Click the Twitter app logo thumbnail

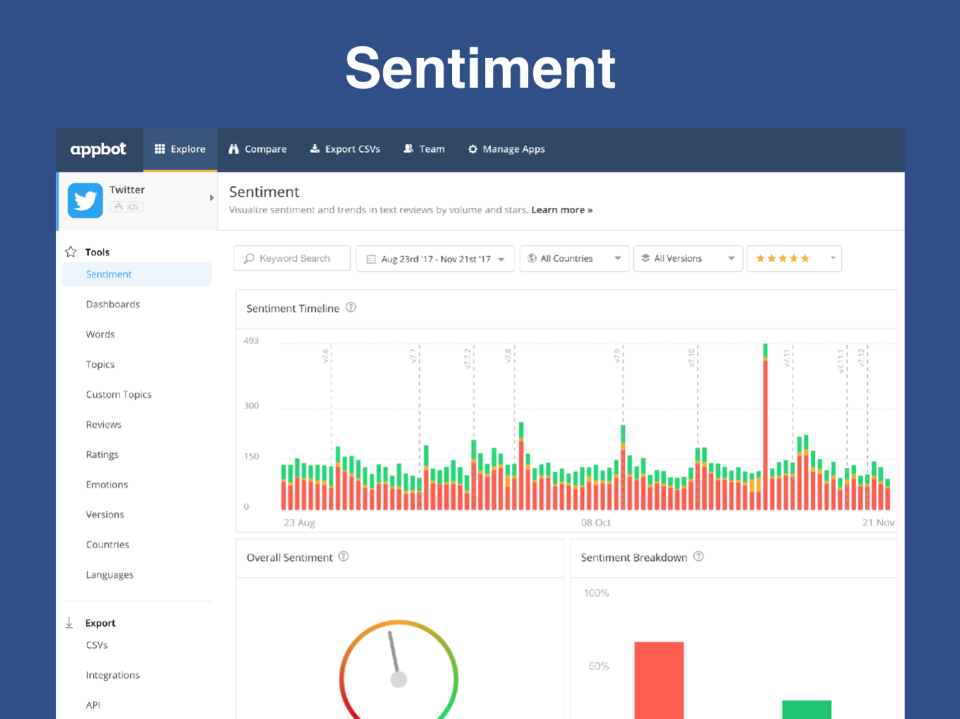tap(85, 199)
